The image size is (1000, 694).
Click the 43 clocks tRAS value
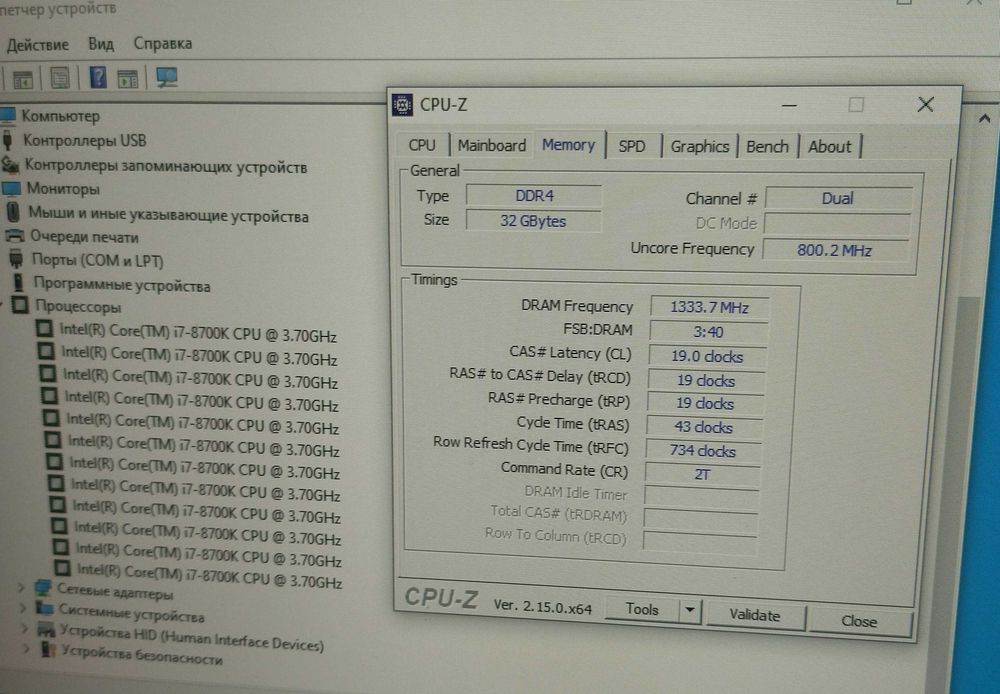pyautogui.click(x=703, y=427)
